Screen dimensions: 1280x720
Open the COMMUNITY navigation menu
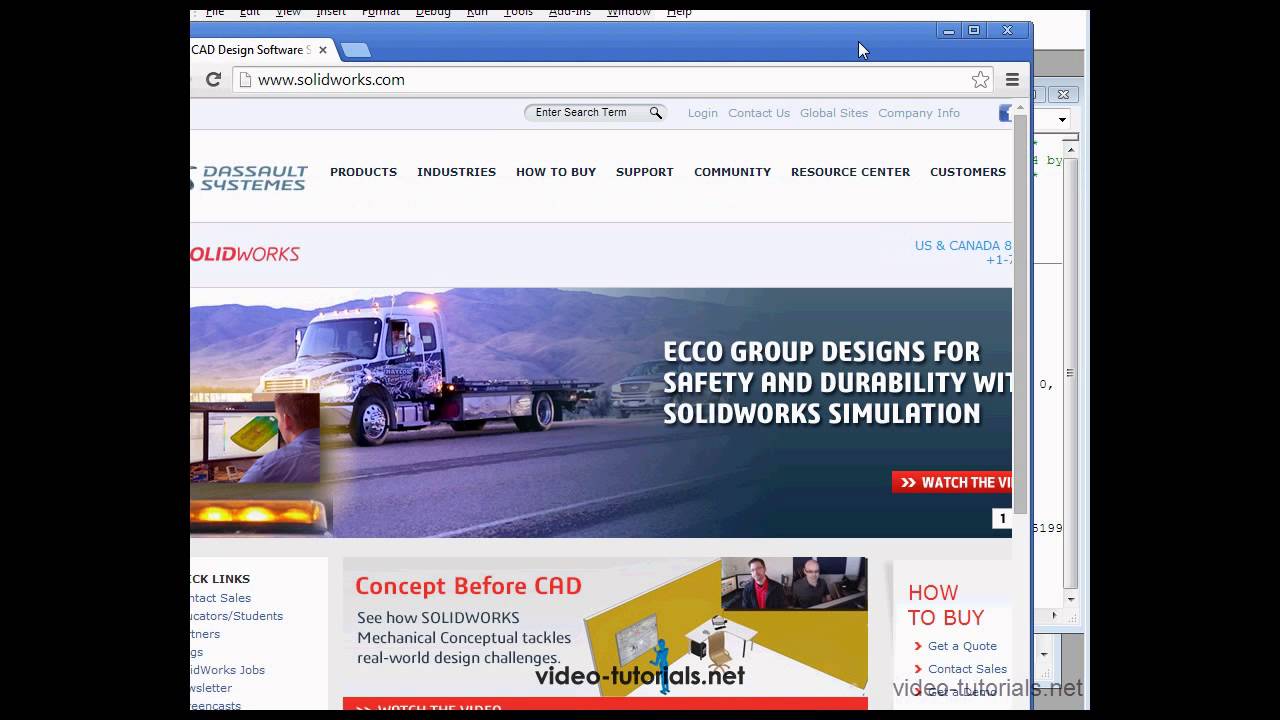point(732,172)
